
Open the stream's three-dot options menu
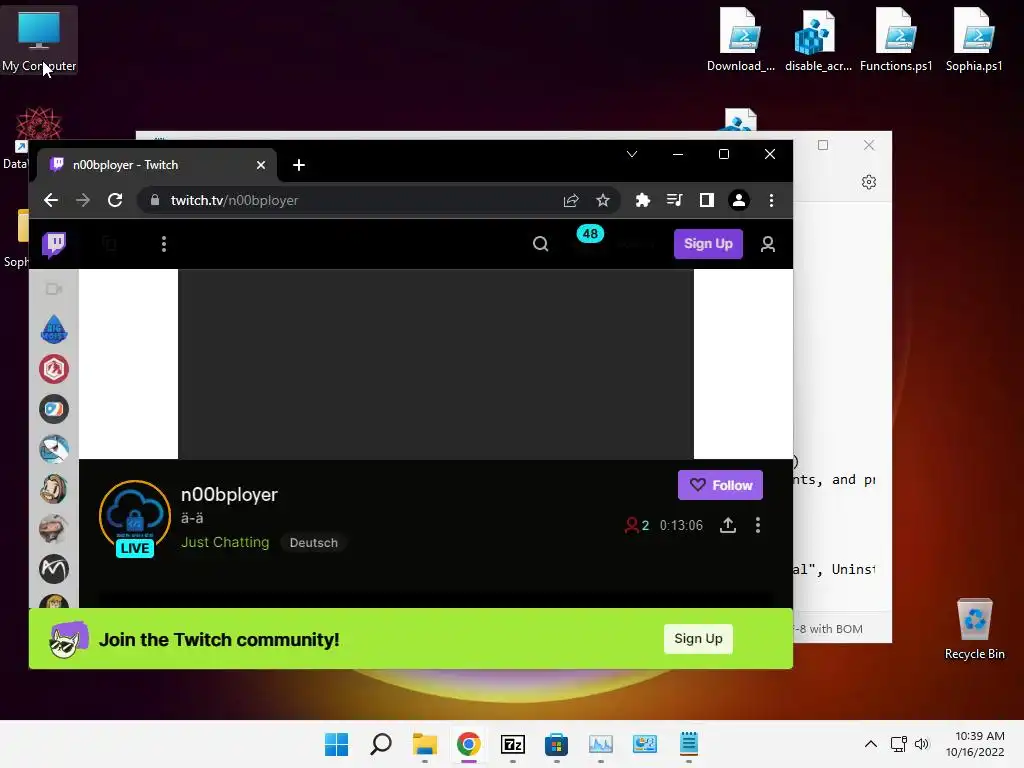coord(758,525)
